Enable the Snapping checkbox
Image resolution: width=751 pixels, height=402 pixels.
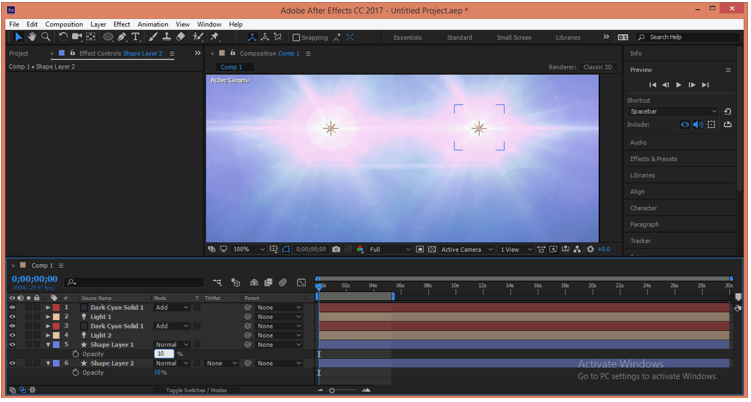pos(296,37)
